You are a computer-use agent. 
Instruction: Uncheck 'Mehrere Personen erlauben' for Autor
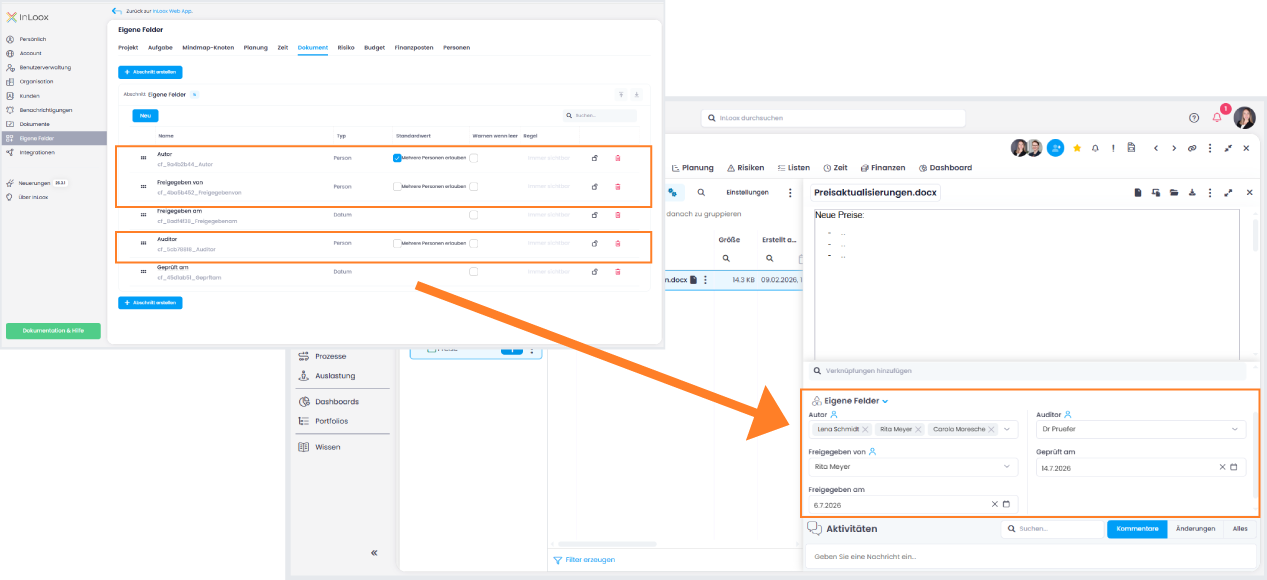click(397, 158)
